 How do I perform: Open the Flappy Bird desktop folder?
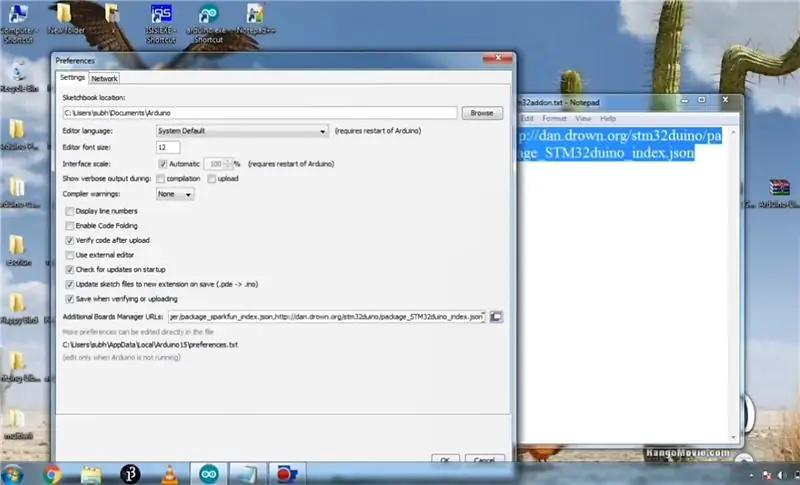[18, 309]
